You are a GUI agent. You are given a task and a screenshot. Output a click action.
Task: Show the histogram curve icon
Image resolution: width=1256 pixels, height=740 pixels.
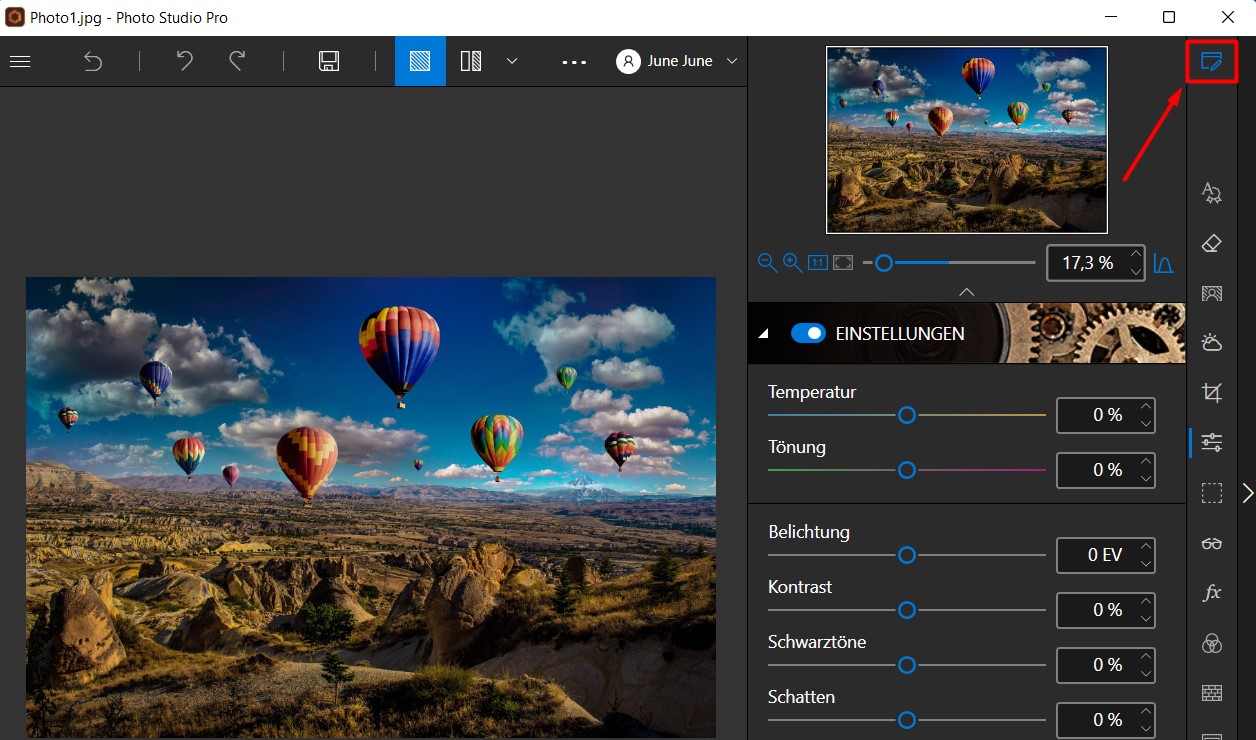tap(1163, 263)
